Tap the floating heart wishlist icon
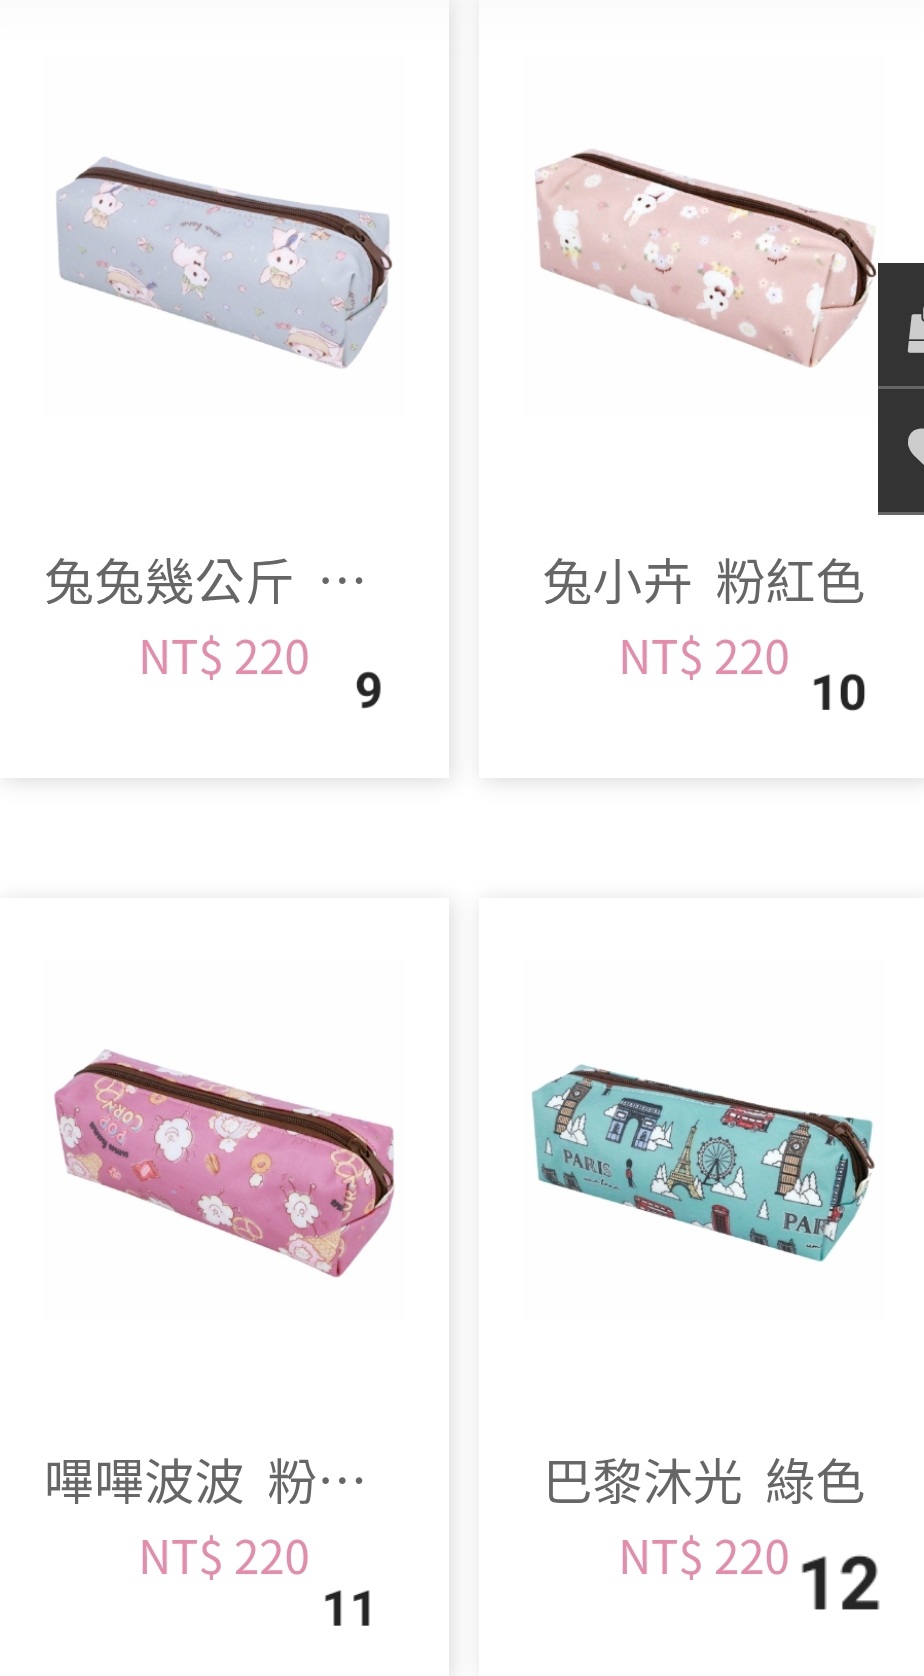The height and width of the screenshot is (1676, 924). 902,450
